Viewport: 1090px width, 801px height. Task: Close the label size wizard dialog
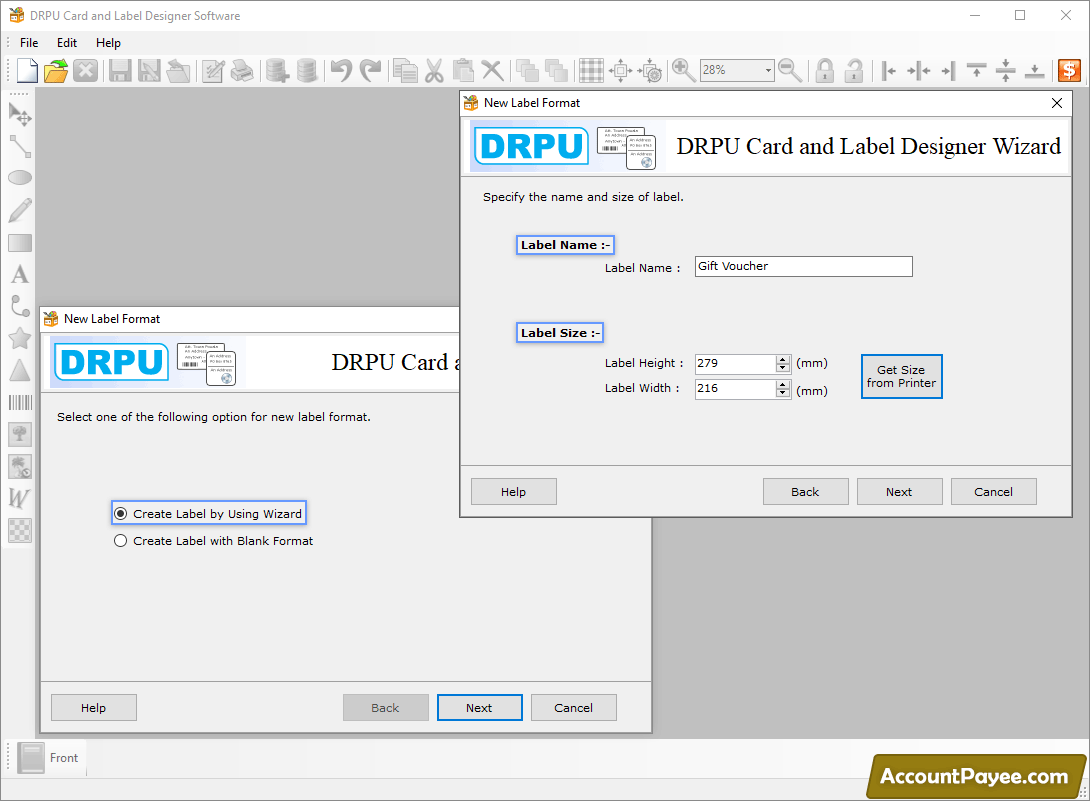[1057, 103]
